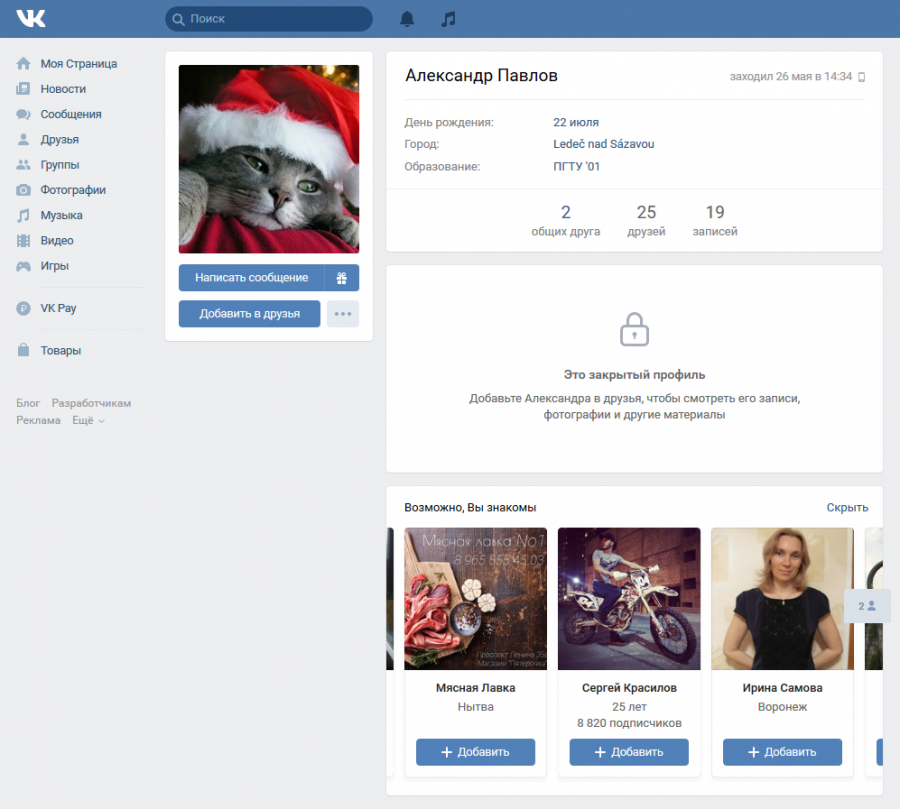Click the VK logo in header
The width and height of the screenshot is (900, 809).
tap(31, 18)
